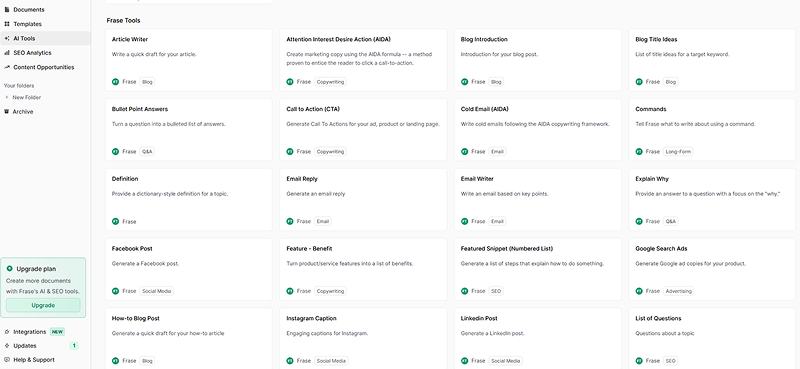Open the Article Writer tool
The image size is (800, 369).
pos(189,60)
